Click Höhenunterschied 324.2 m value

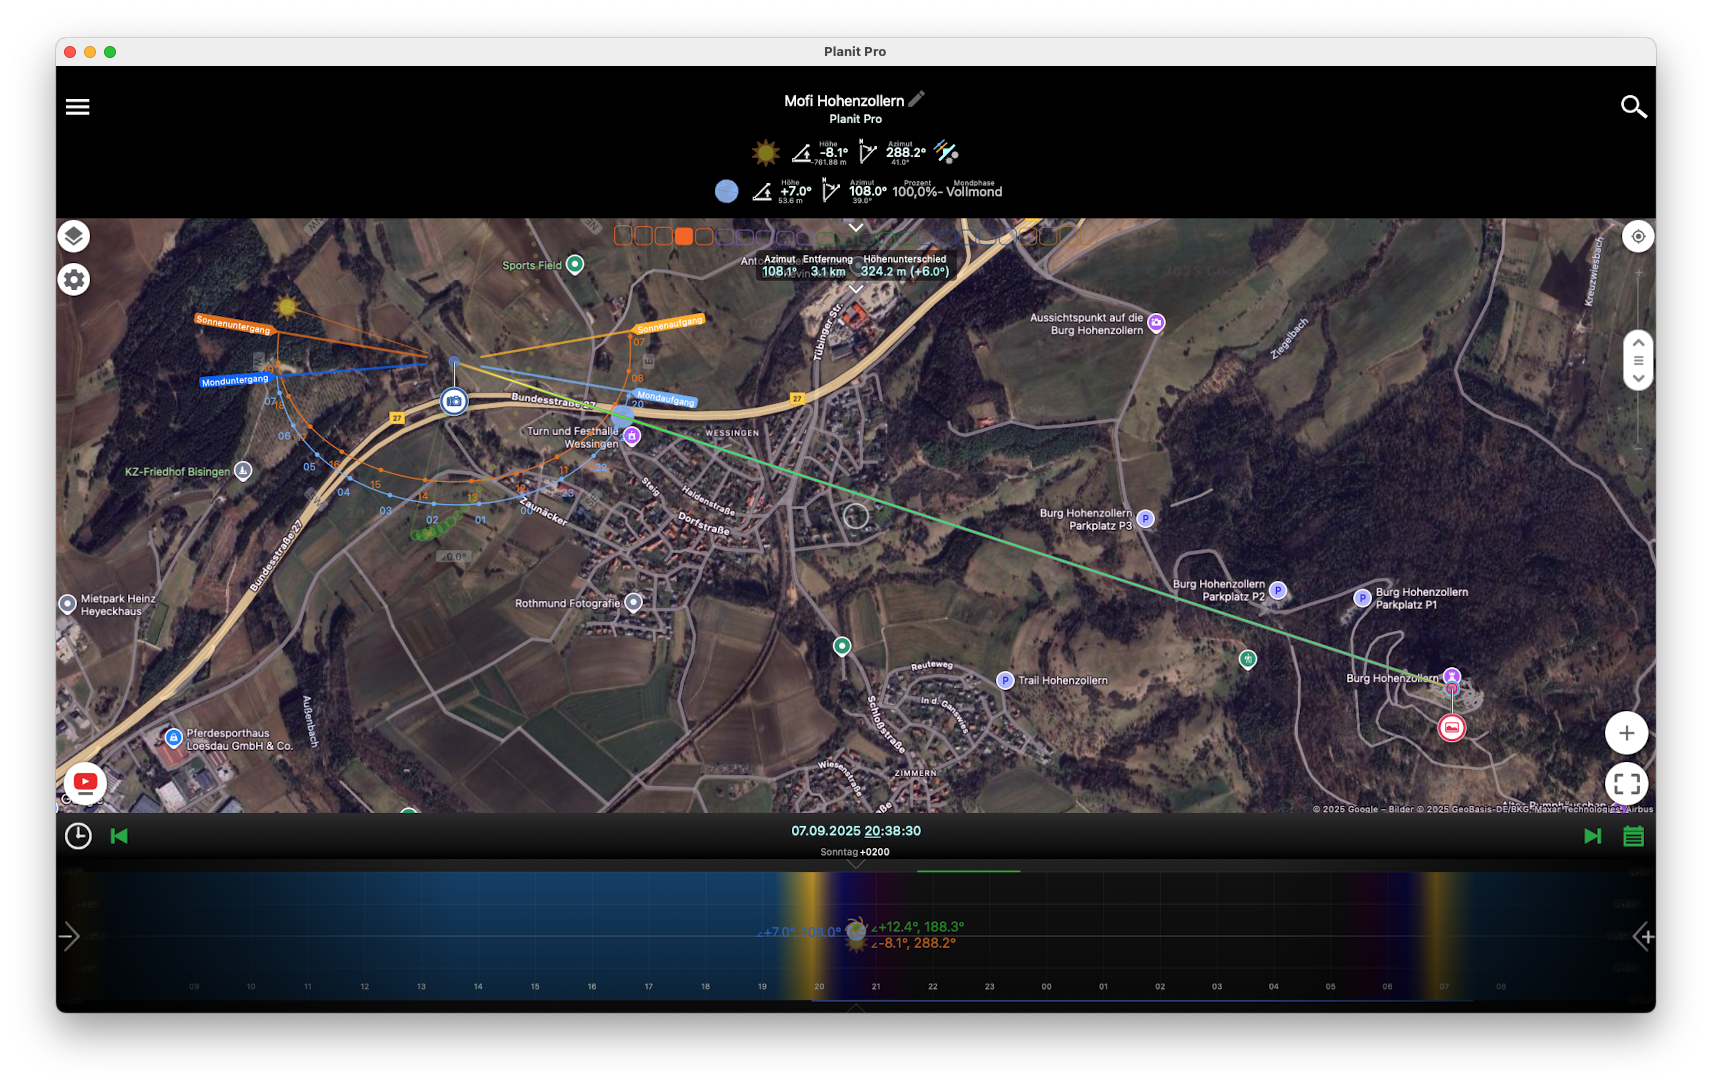[905, 271]
